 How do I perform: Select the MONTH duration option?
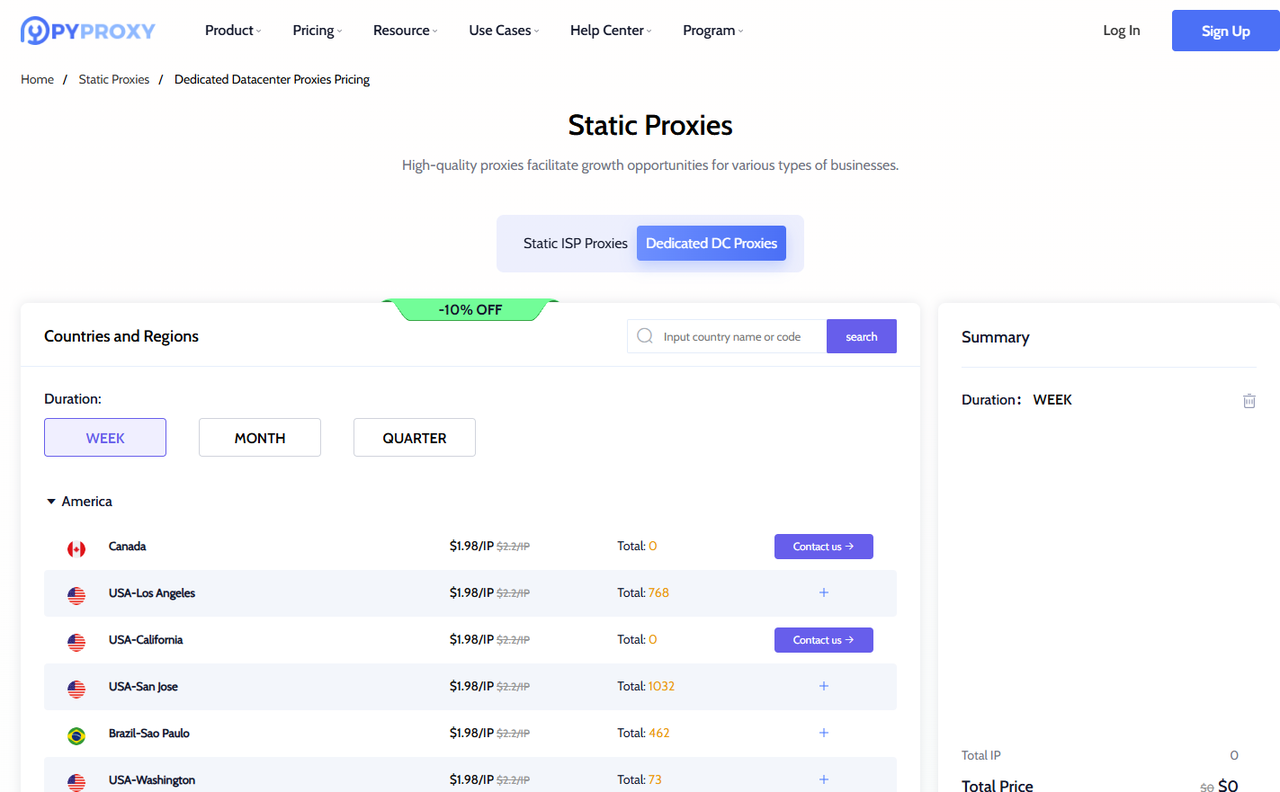tap(260, 438)
